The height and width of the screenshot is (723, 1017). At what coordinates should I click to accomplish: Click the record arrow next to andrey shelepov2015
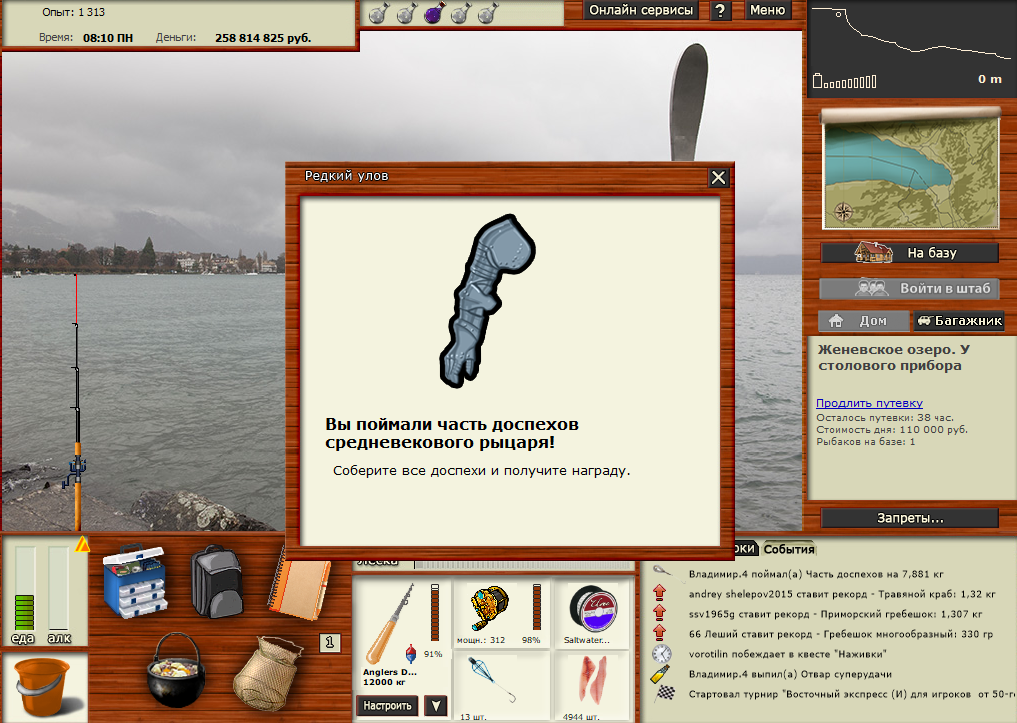(x=660, y=593)
